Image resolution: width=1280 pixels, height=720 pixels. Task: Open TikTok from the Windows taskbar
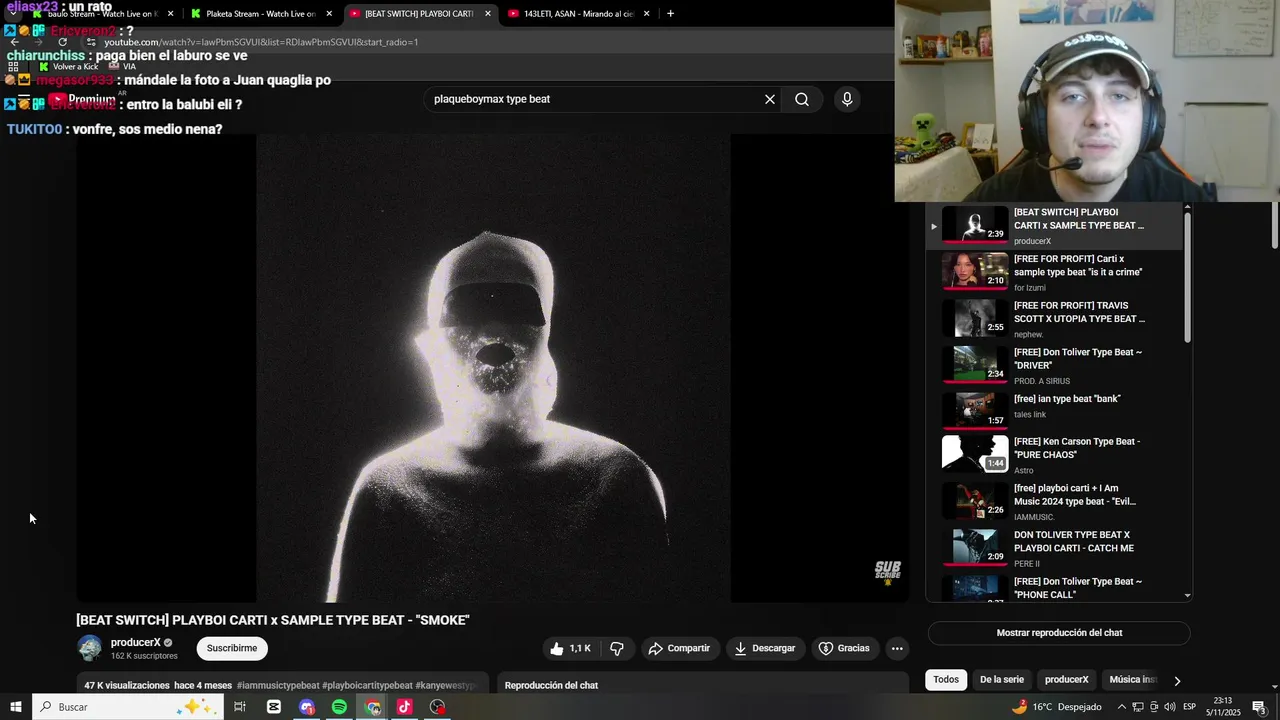(x=405, y=707)
